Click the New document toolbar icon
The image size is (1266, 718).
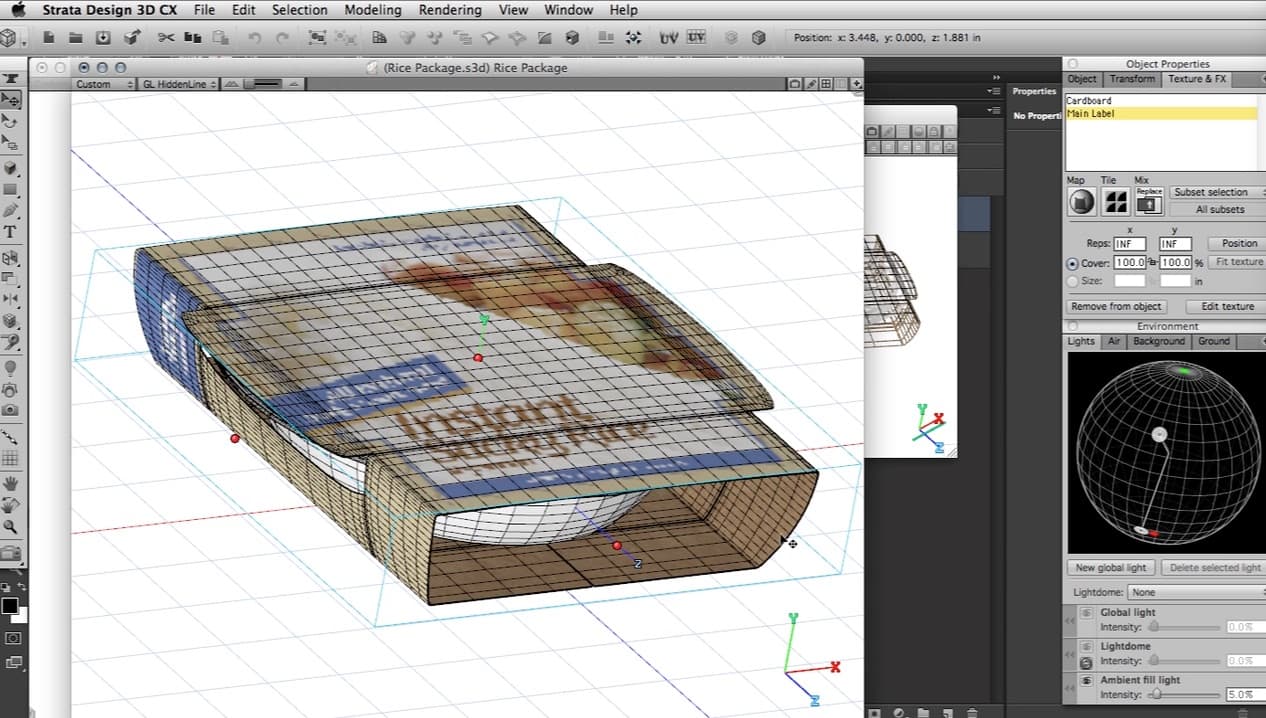(x=49, y=38)
